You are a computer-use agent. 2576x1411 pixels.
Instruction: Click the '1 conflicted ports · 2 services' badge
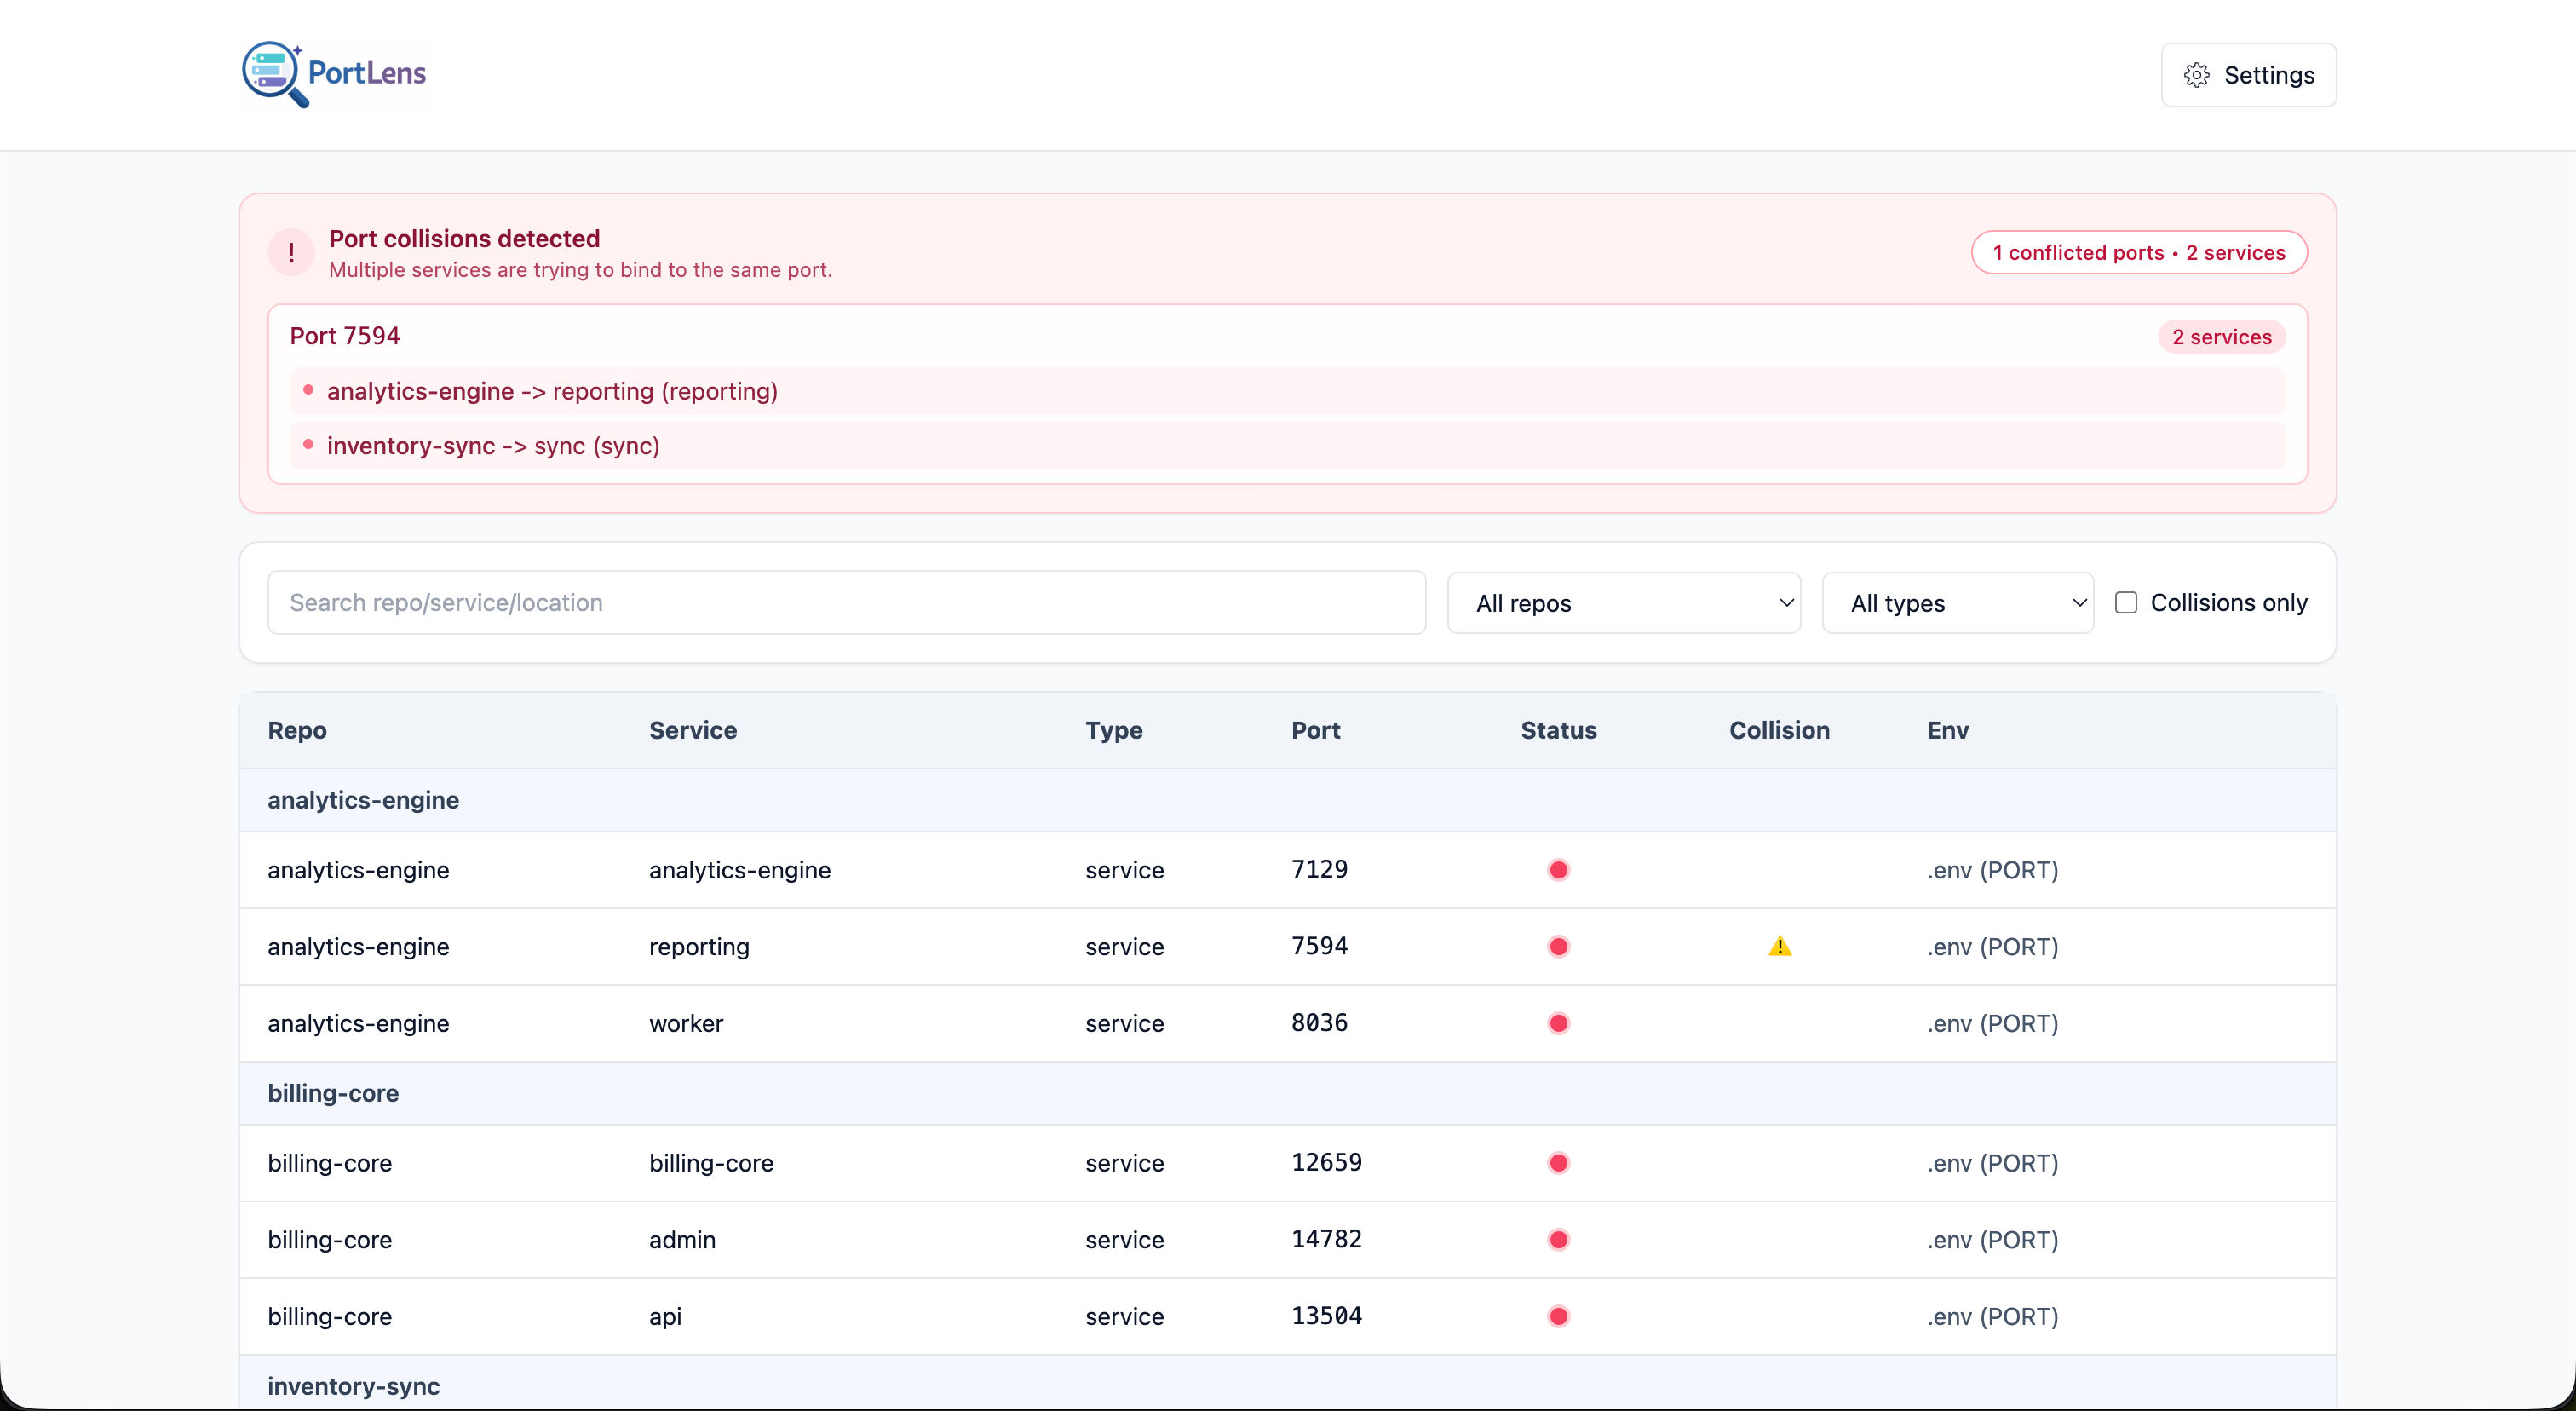pos(2139,252)
